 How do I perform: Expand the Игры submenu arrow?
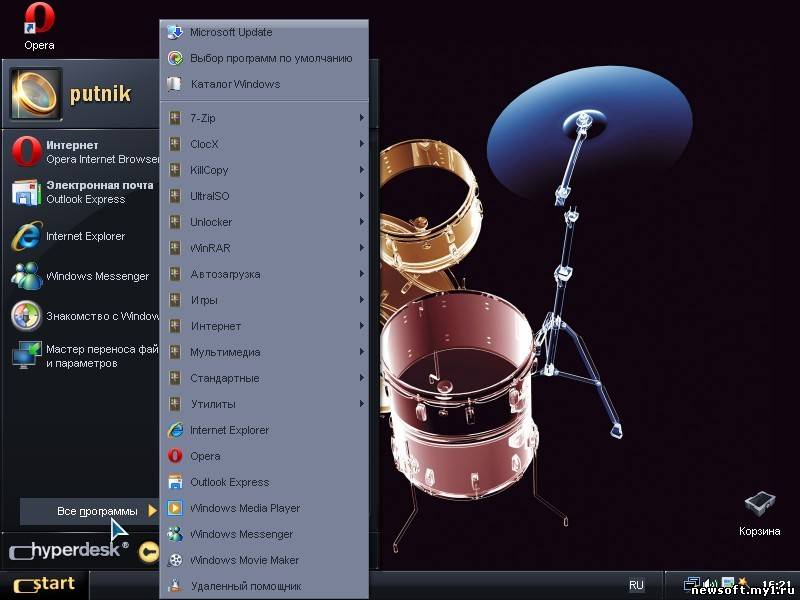(x=361, y=299)
